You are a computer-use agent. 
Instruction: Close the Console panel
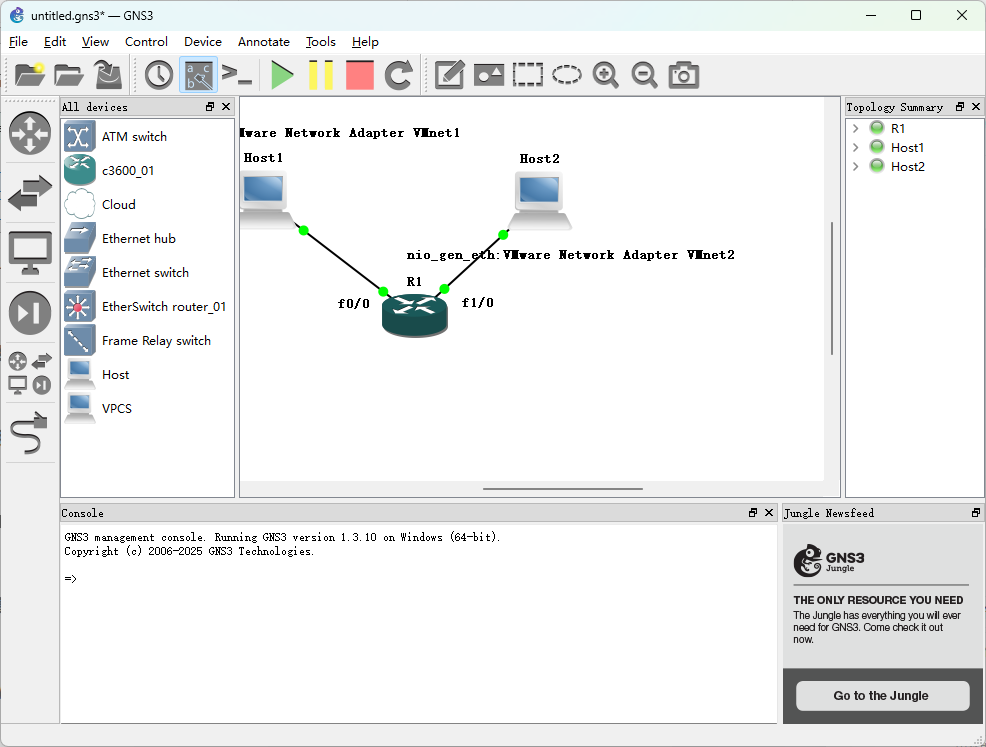click(x=768, y=512)
